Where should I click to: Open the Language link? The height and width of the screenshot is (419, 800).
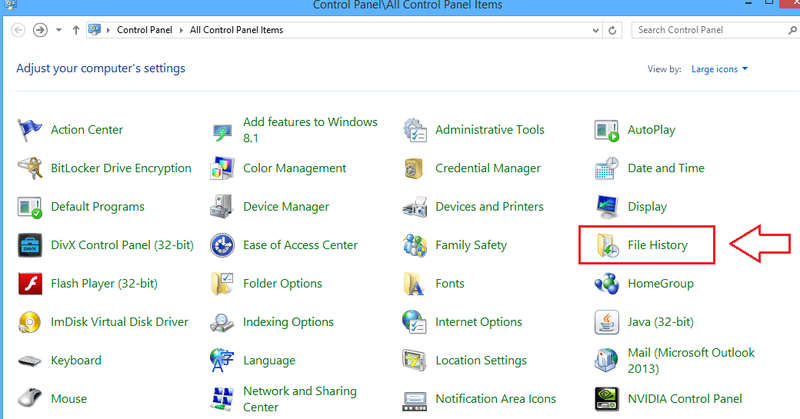269,360
